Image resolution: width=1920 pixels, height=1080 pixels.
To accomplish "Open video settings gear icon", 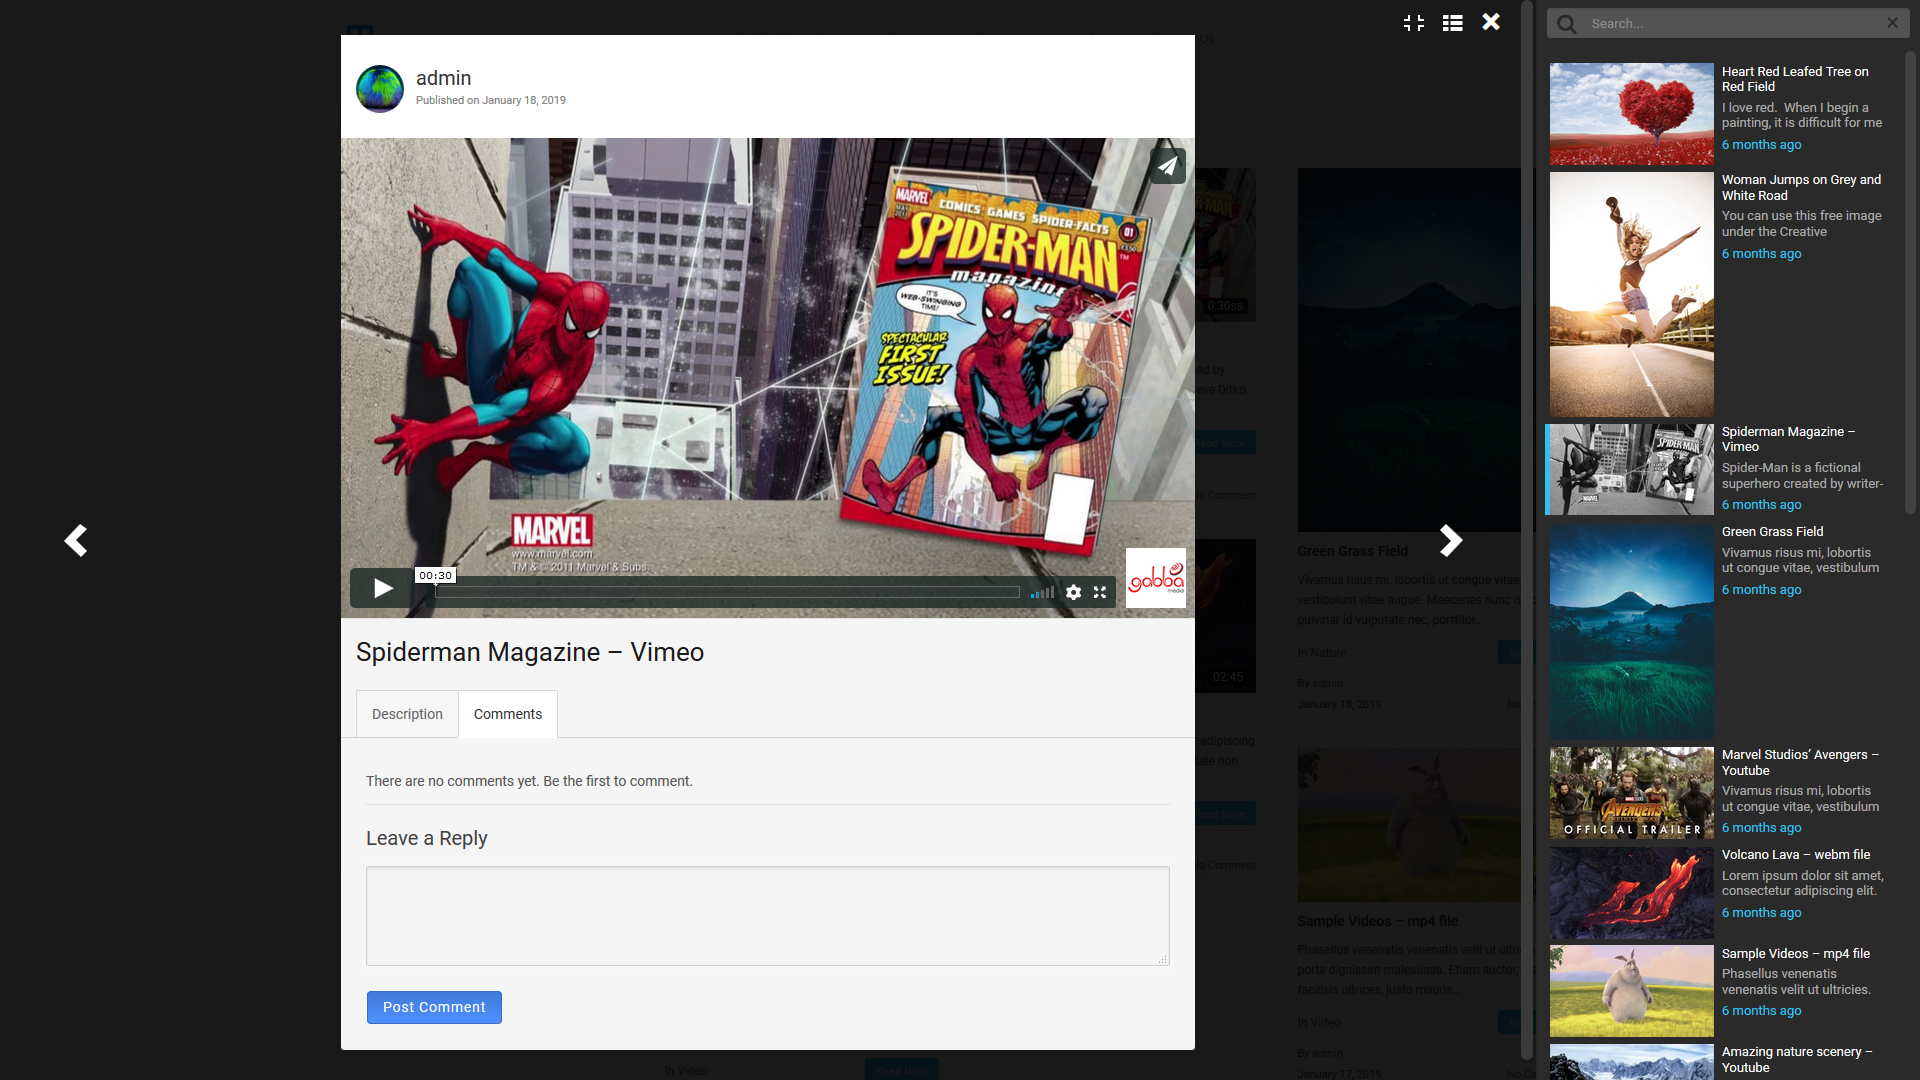I will 1073,592.
